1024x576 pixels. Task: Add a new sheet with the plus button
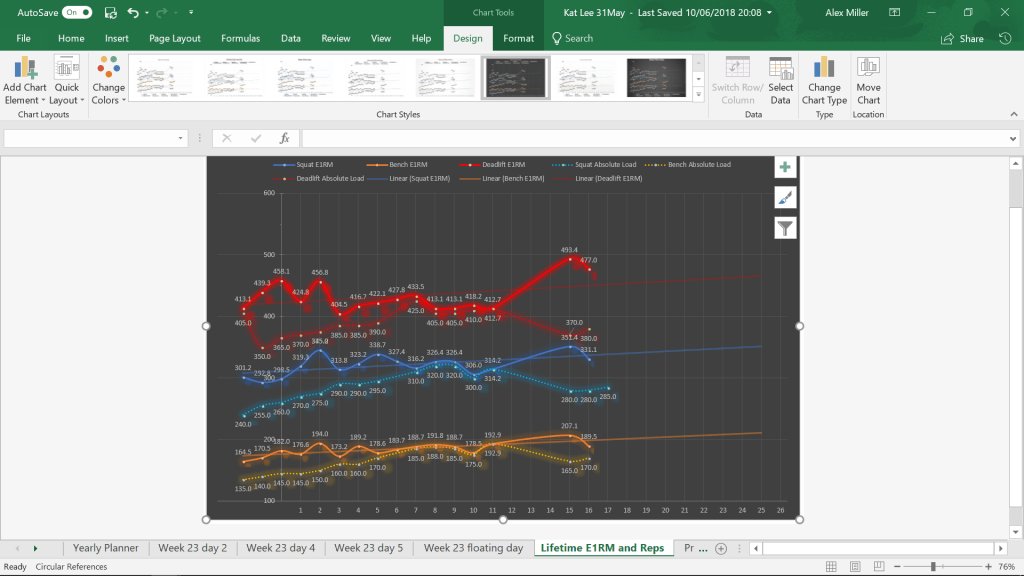(x=721, y=549)
